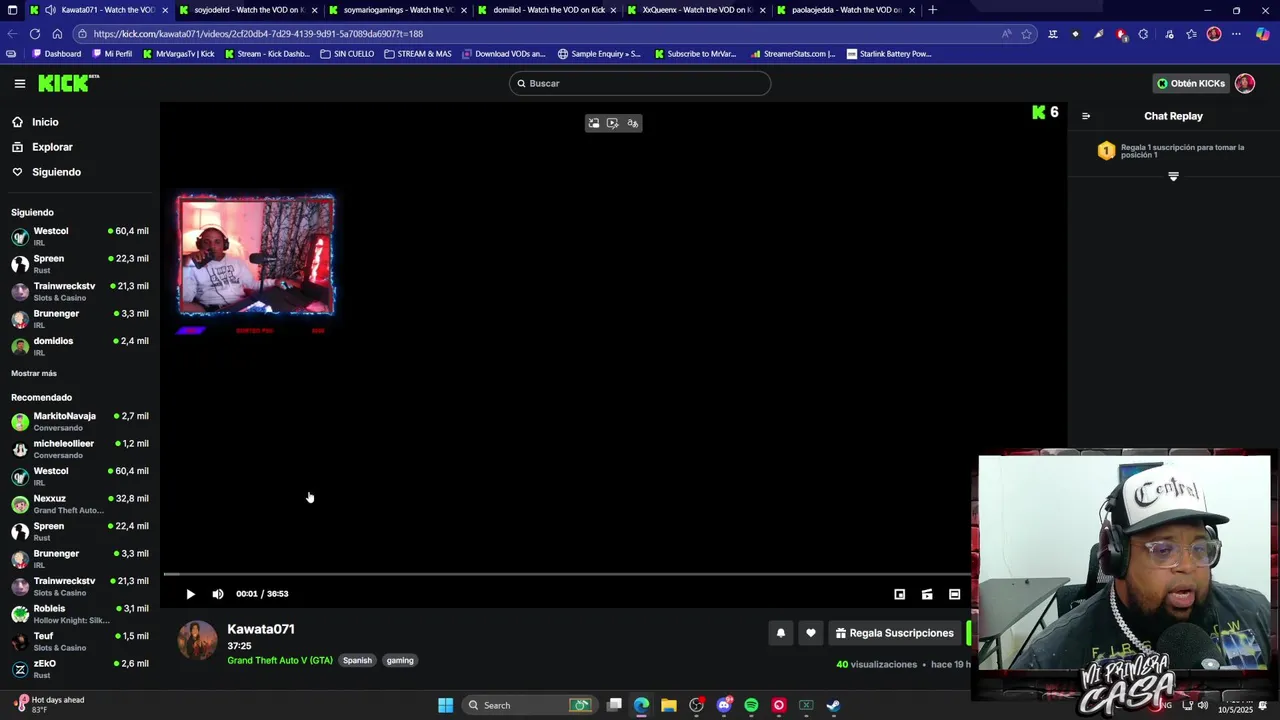Switch to soymariogamings VOD tab
Viewport: 1280px width, 720px height.
[x=397, y=10]
